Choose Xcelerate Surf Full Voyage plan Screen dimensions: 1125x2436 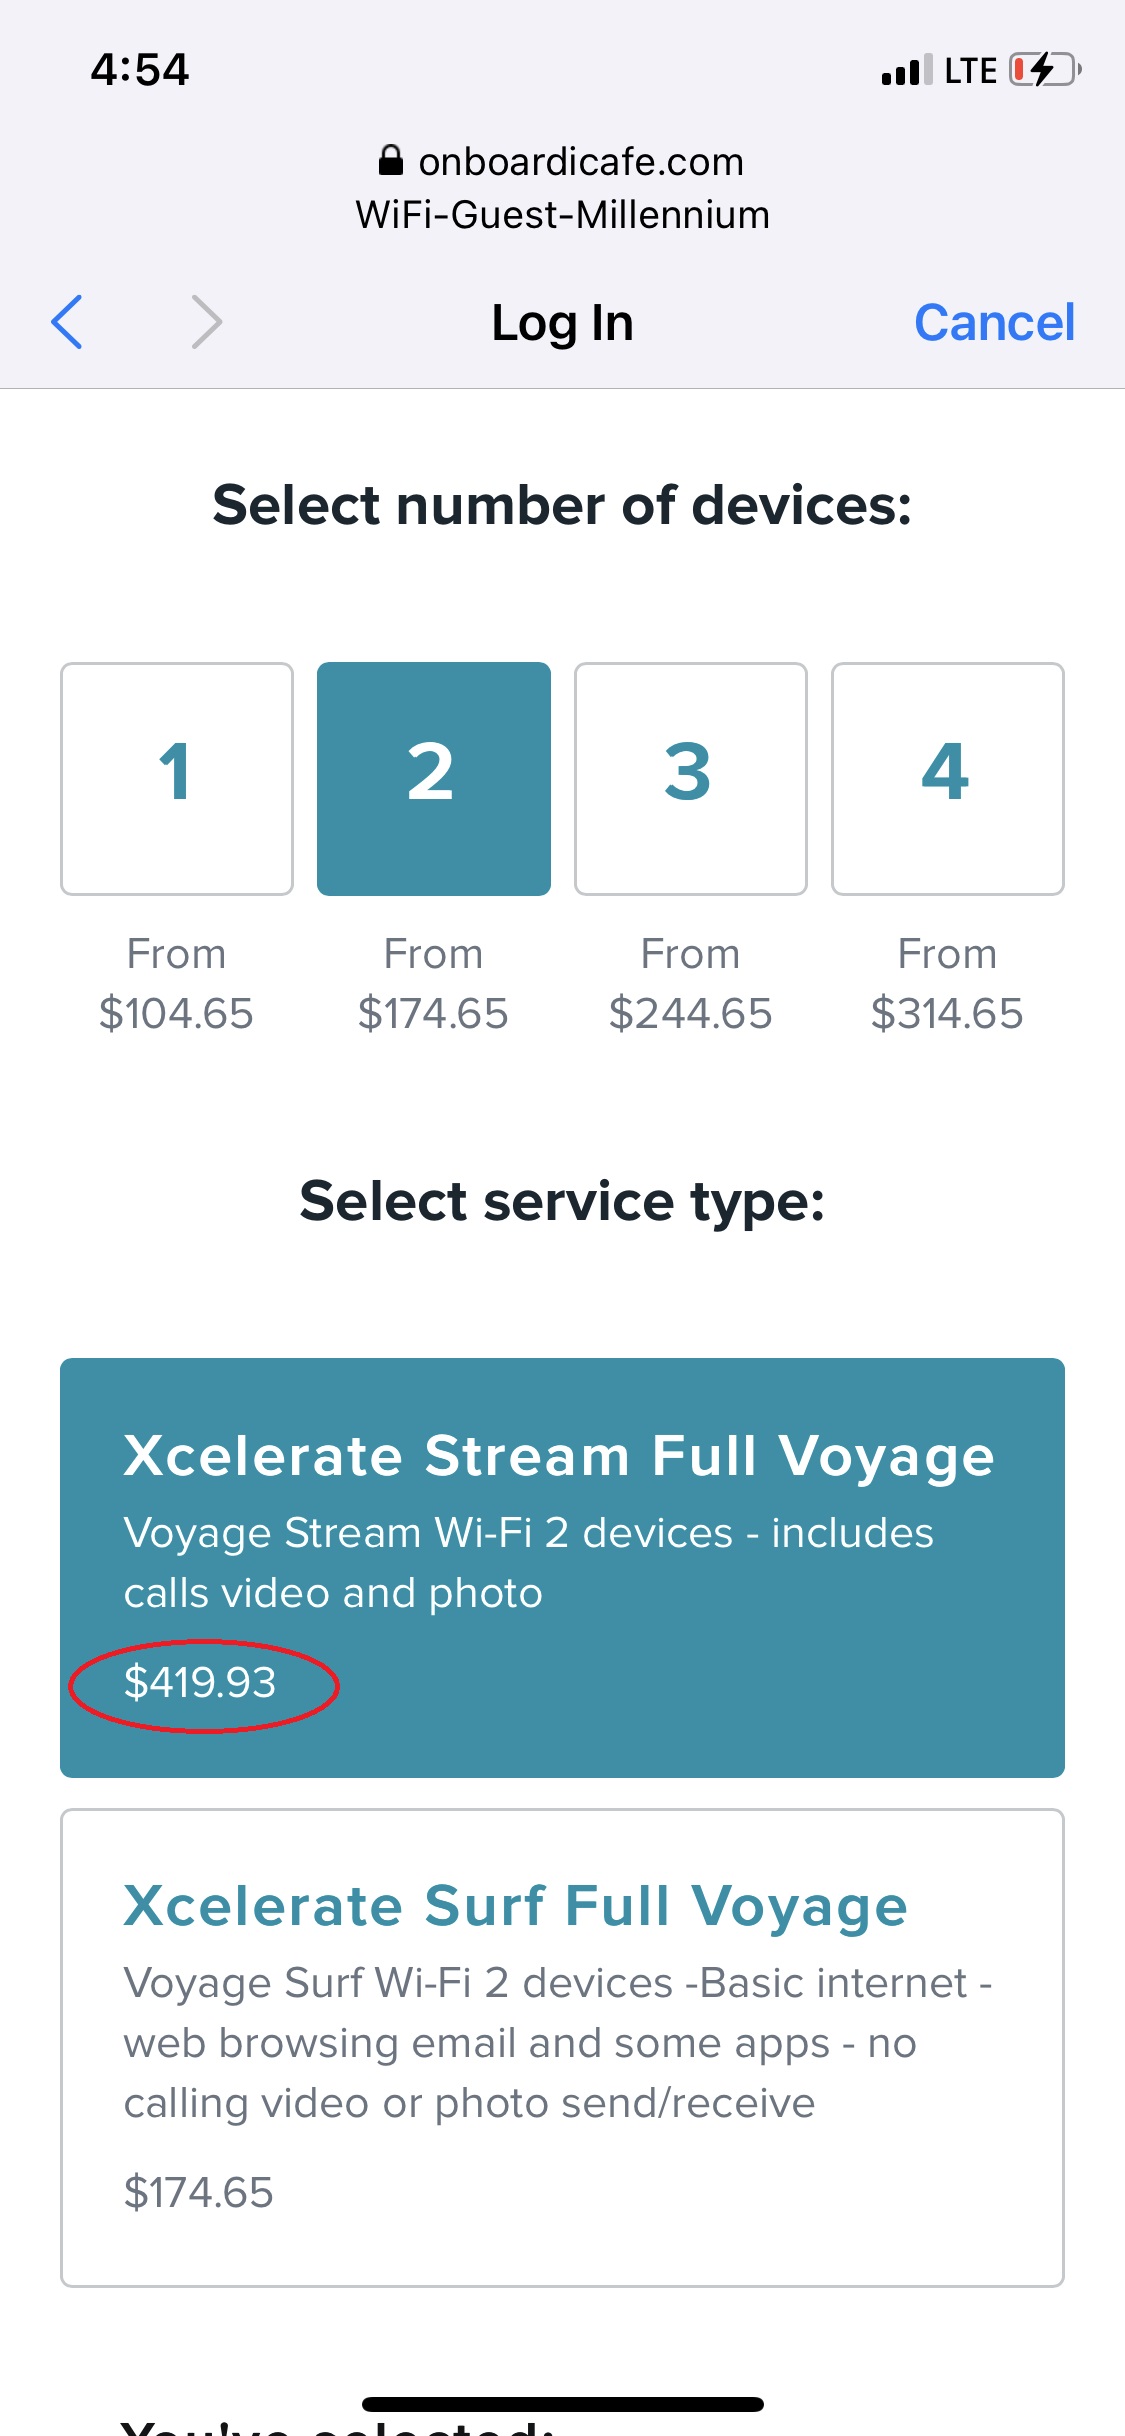pyautogui.click(x=562, y=2048)
